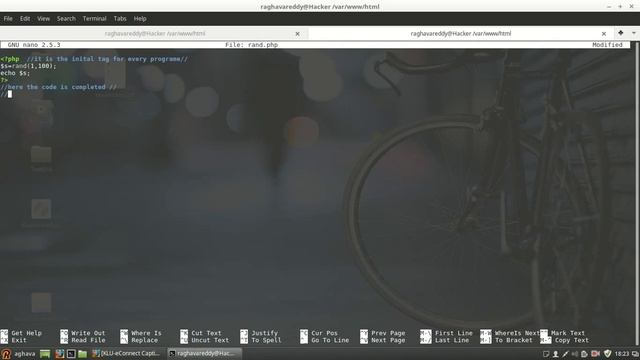Click the To Spell shortcut label
This screenshot has width=640, height=360.
[266, 340]
